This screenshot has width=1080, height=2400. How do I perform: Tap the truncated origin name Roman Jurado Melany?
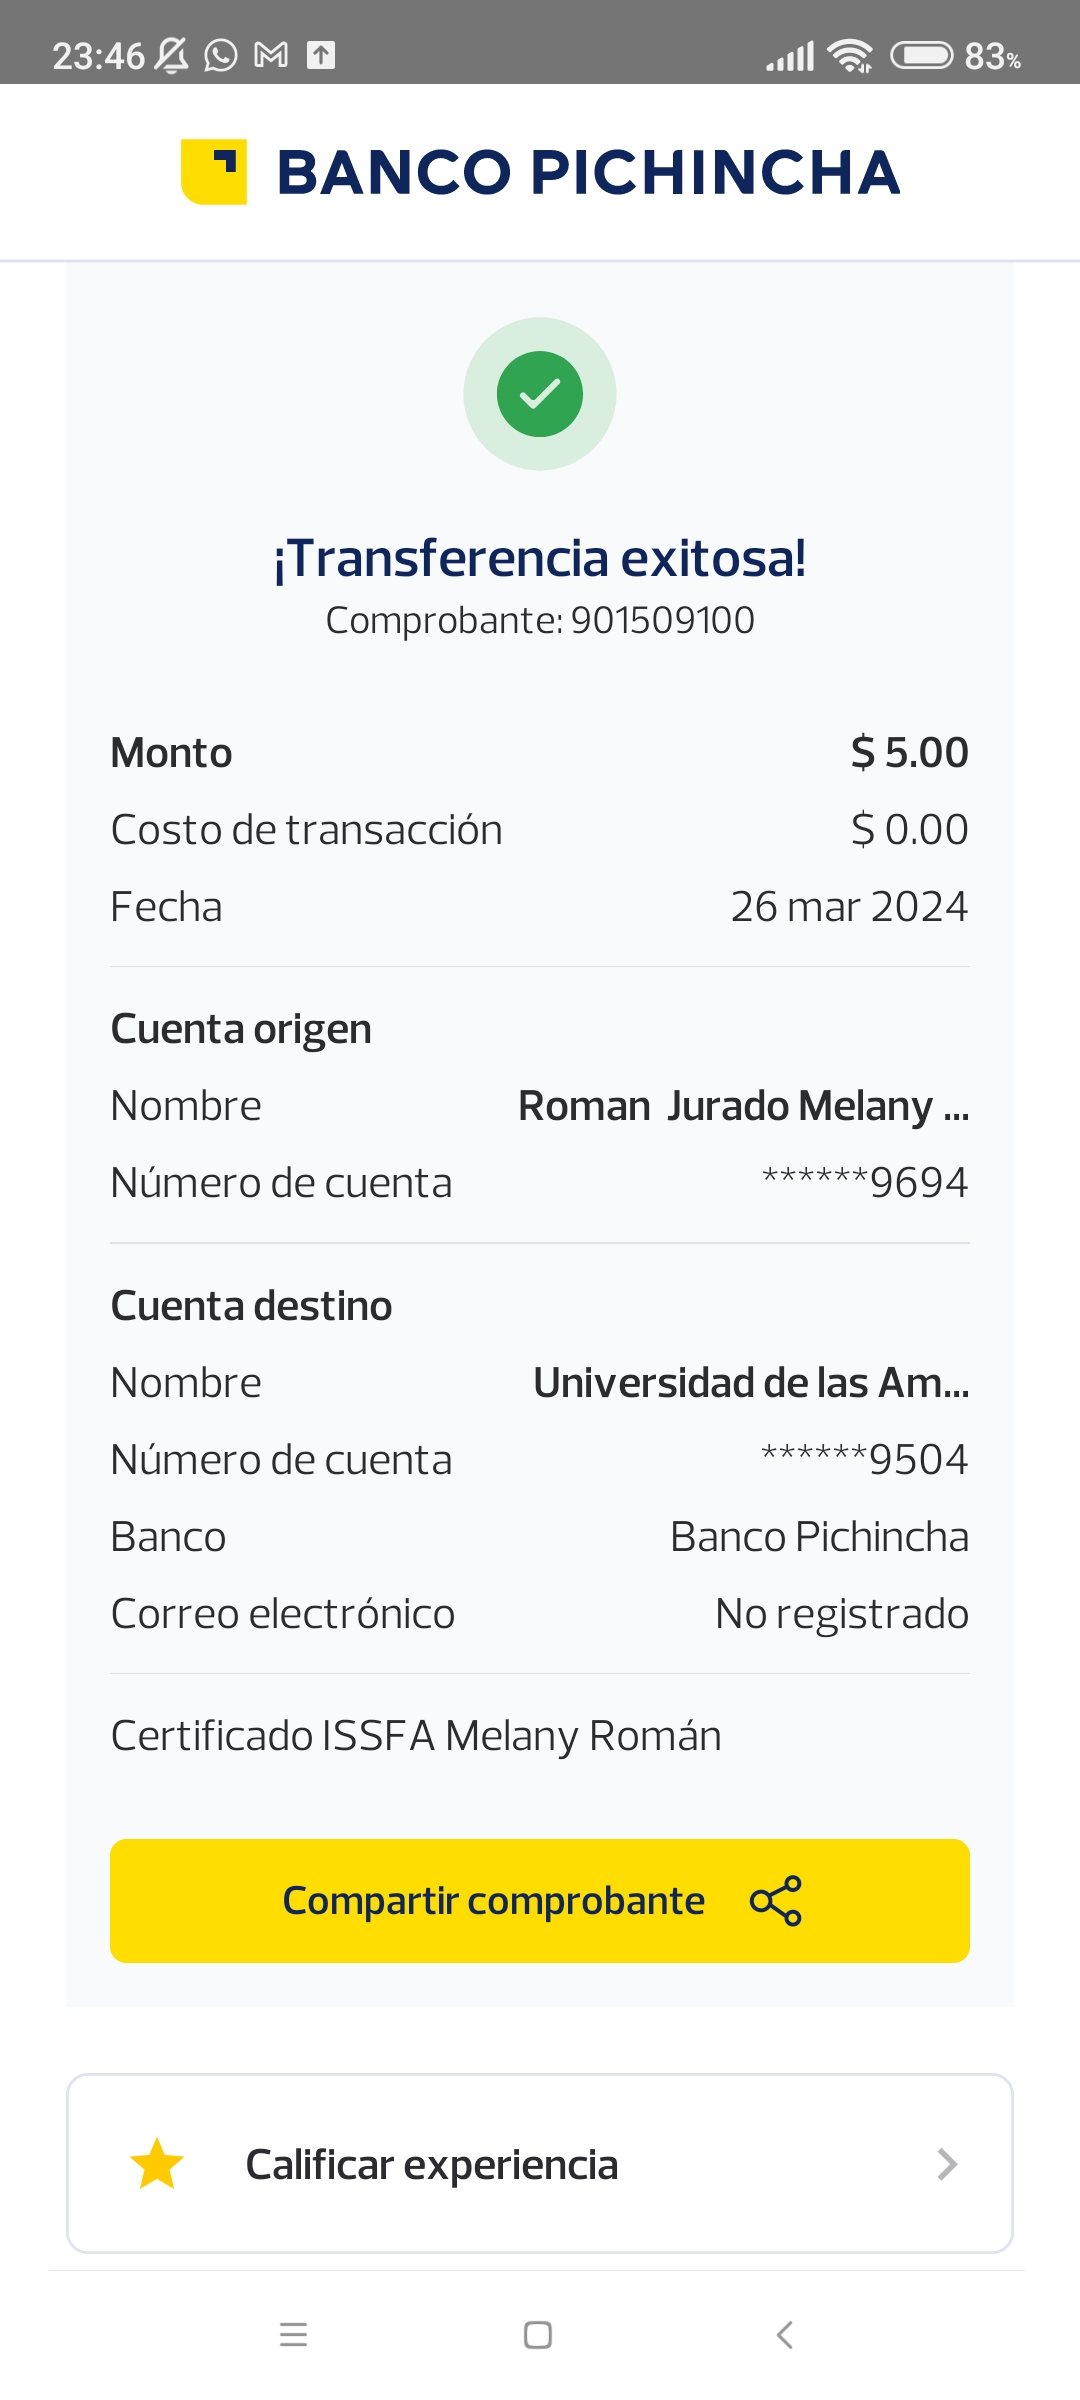coord(743,1106)
